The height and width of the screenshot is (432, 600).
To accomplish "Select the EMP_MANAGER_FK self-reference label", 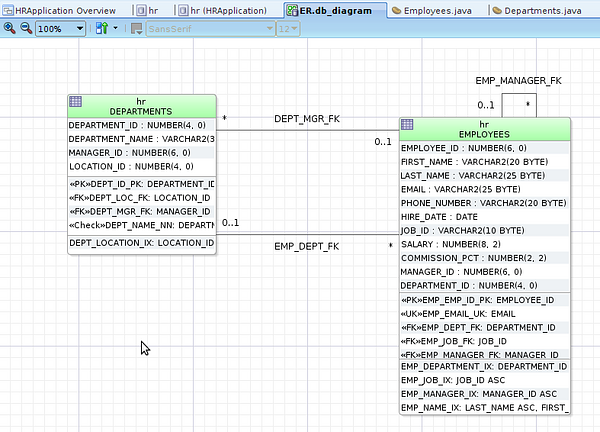I will pyautogui.click(x=518, y=78).
